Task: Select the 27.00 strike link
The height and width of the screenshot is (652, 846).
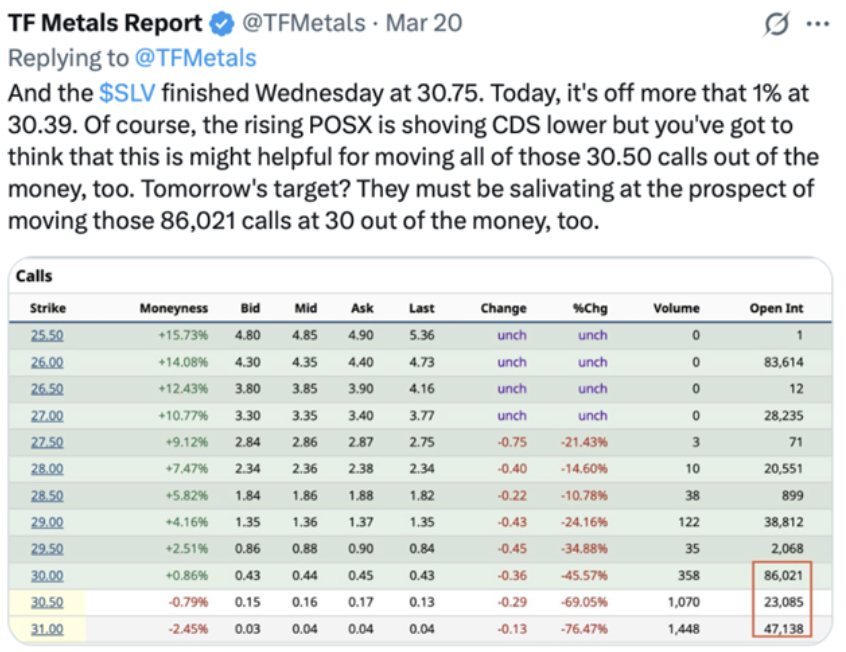Action: click(47, 415)
